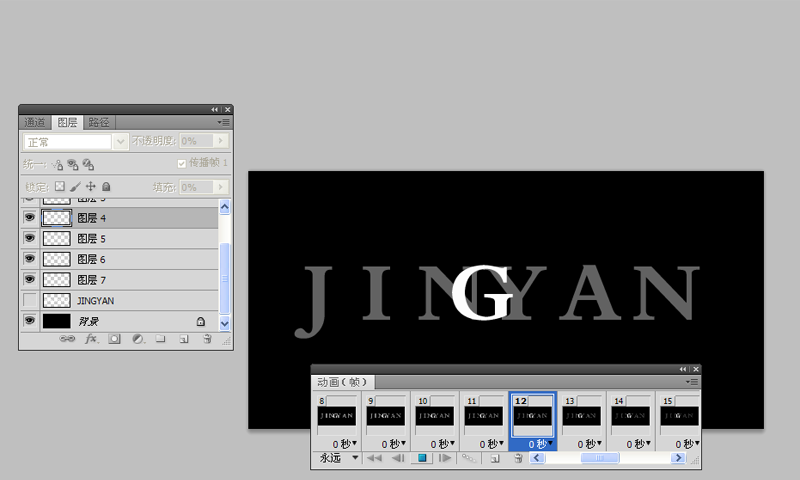Open the 正常 blend mode dropdown
The height and width of the screenshot is (480, 800).
coord(75,142)
